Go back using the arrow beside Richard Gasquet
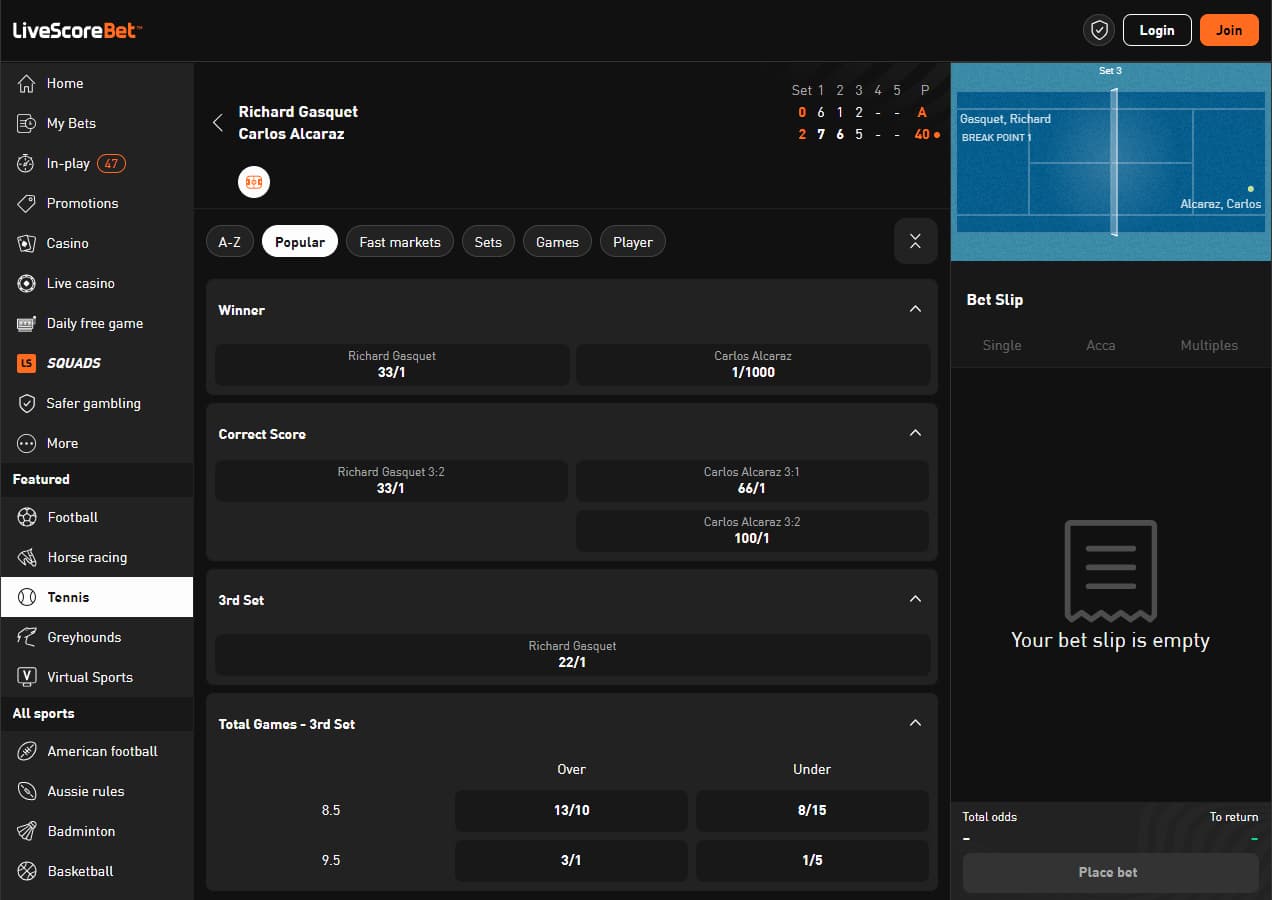This screenshot has width=1272, height=900. (218, 123)
